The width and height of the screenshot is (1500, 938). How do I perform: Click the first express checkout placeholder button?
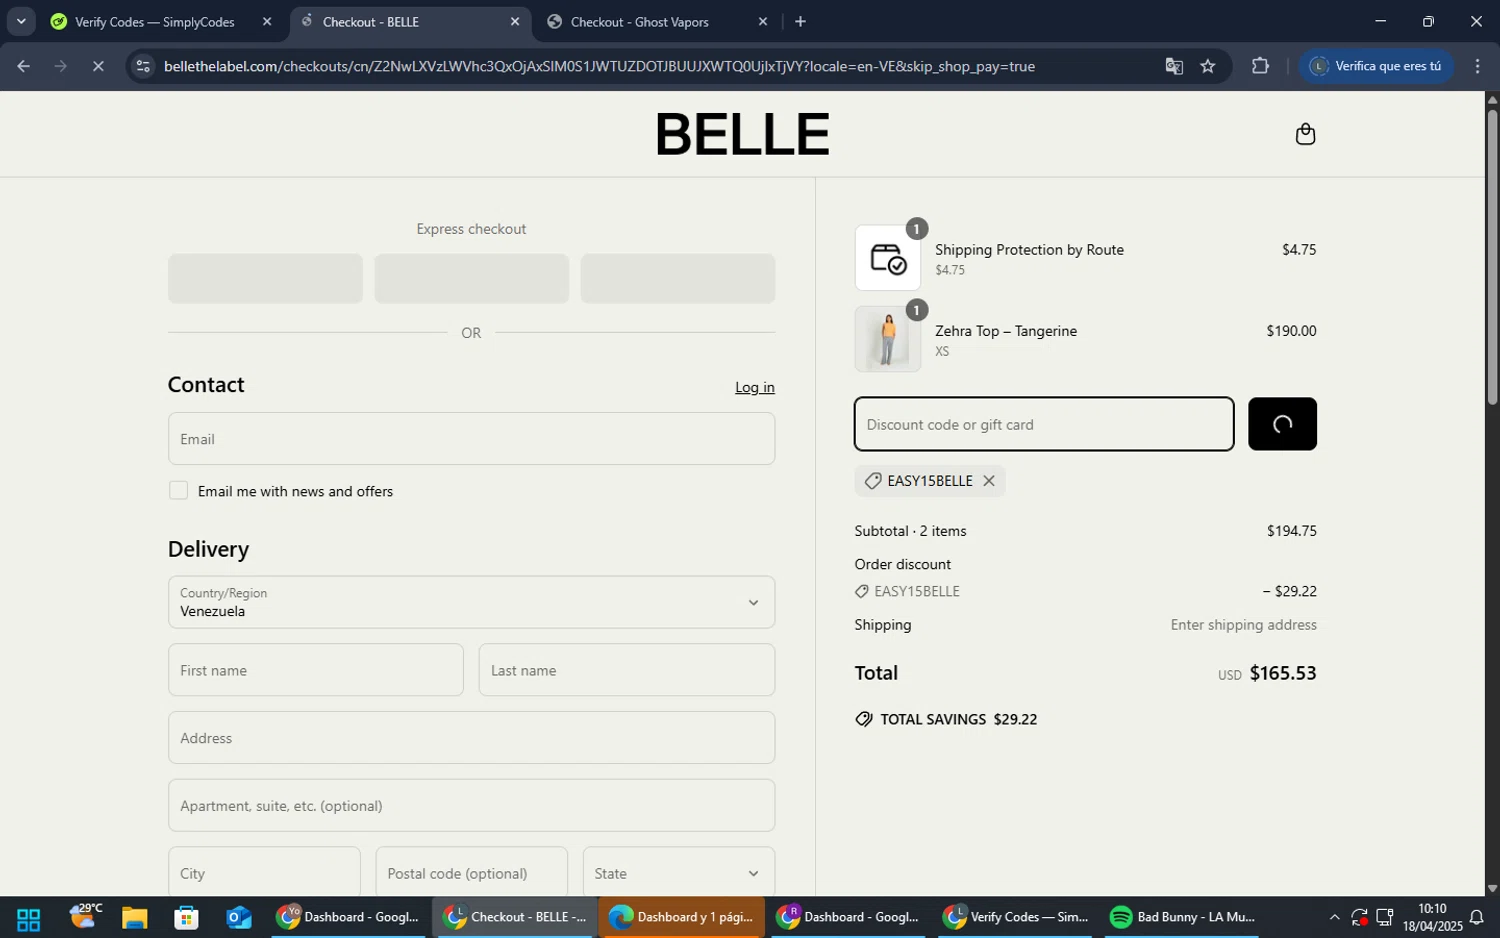[265, 278]
